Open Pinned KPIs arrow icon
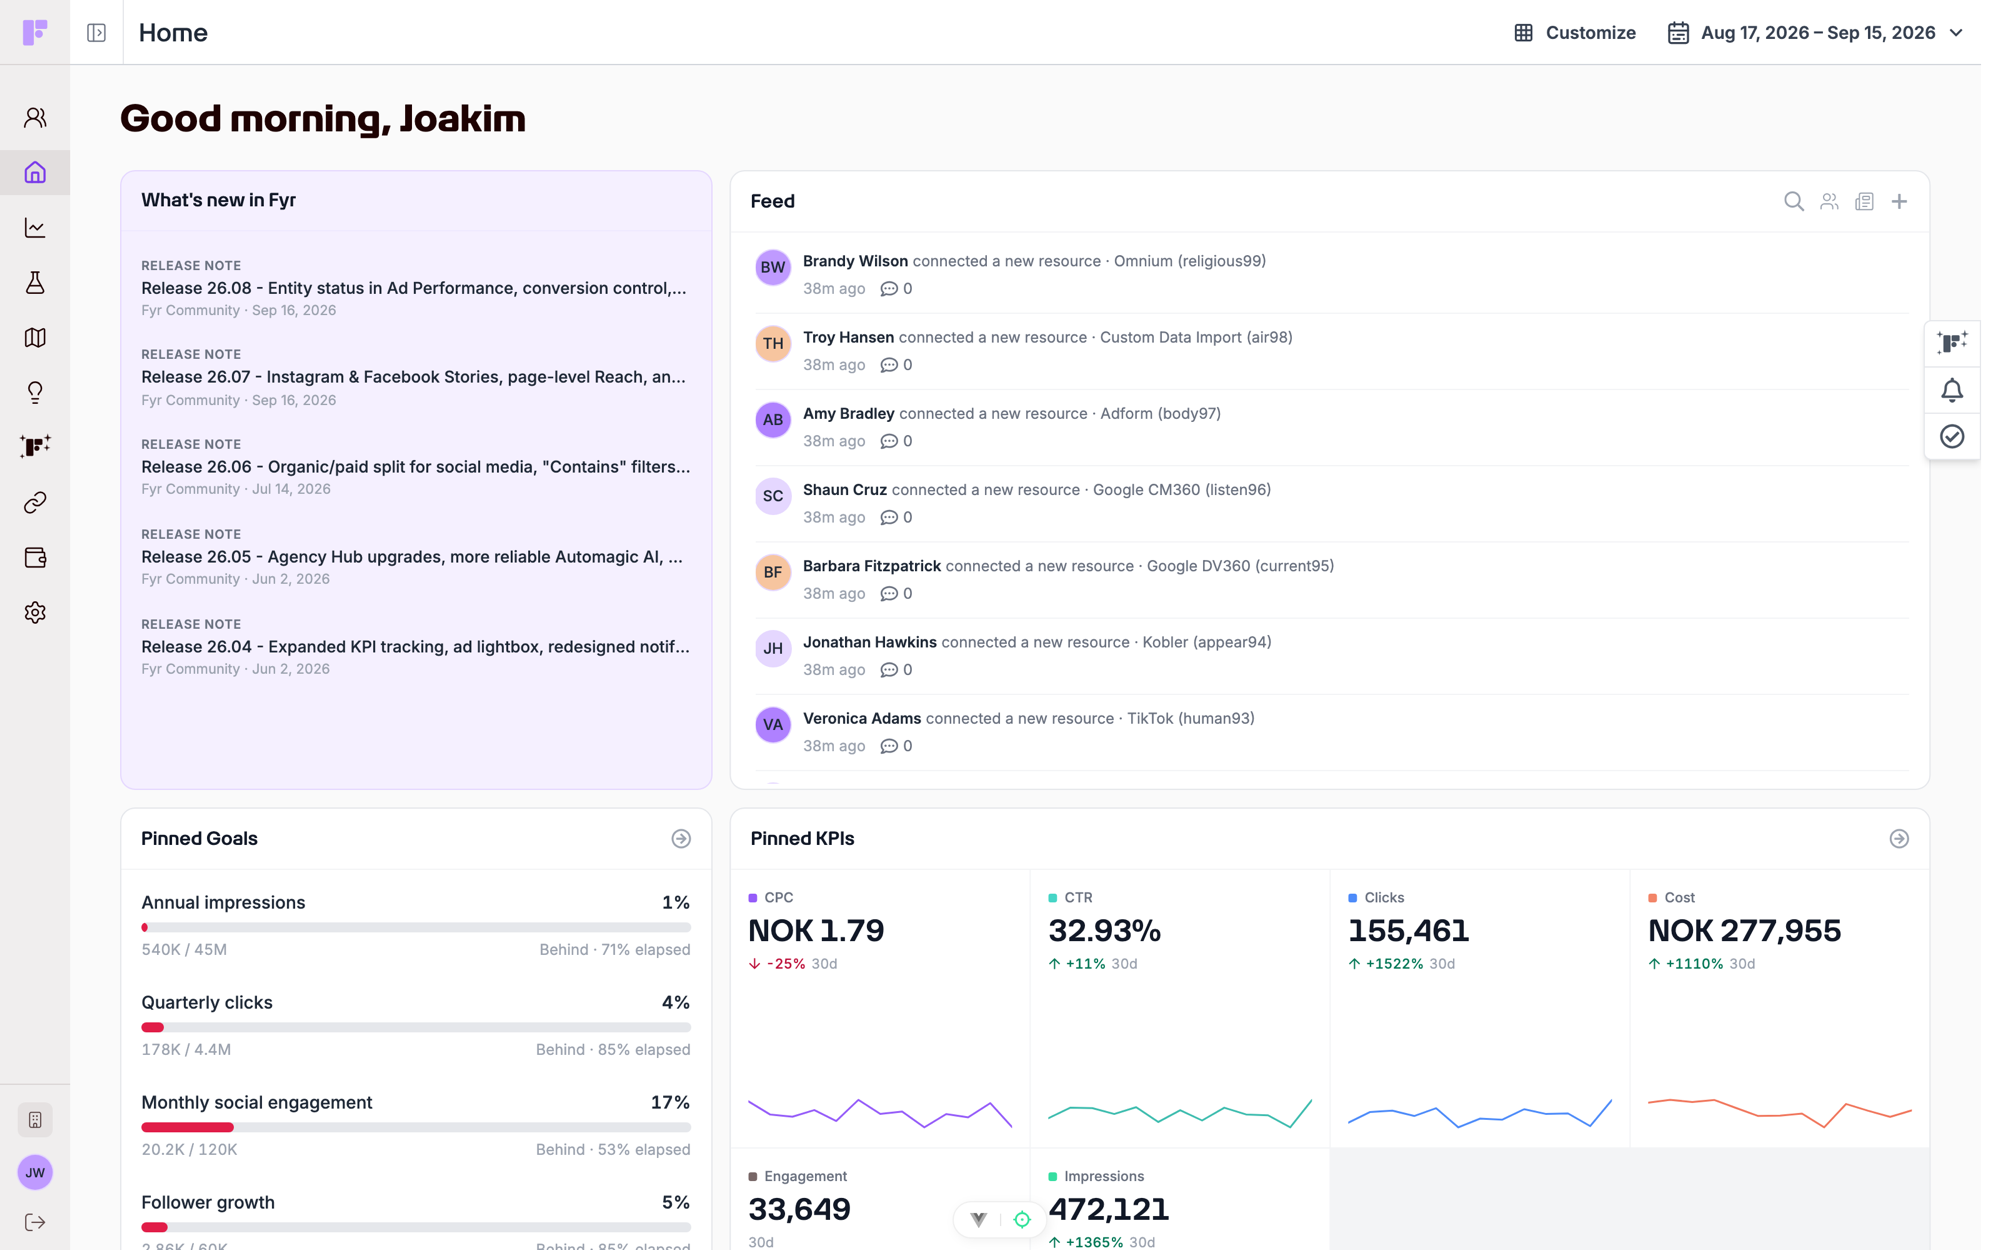 [1899, 839]
